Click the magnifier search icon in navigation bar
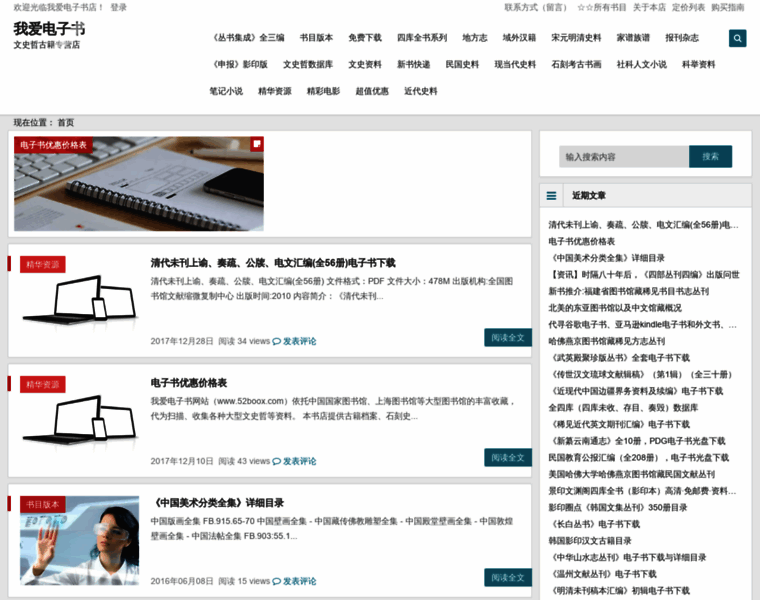Screen dimensions: 760x600 (x=738, y=39)
